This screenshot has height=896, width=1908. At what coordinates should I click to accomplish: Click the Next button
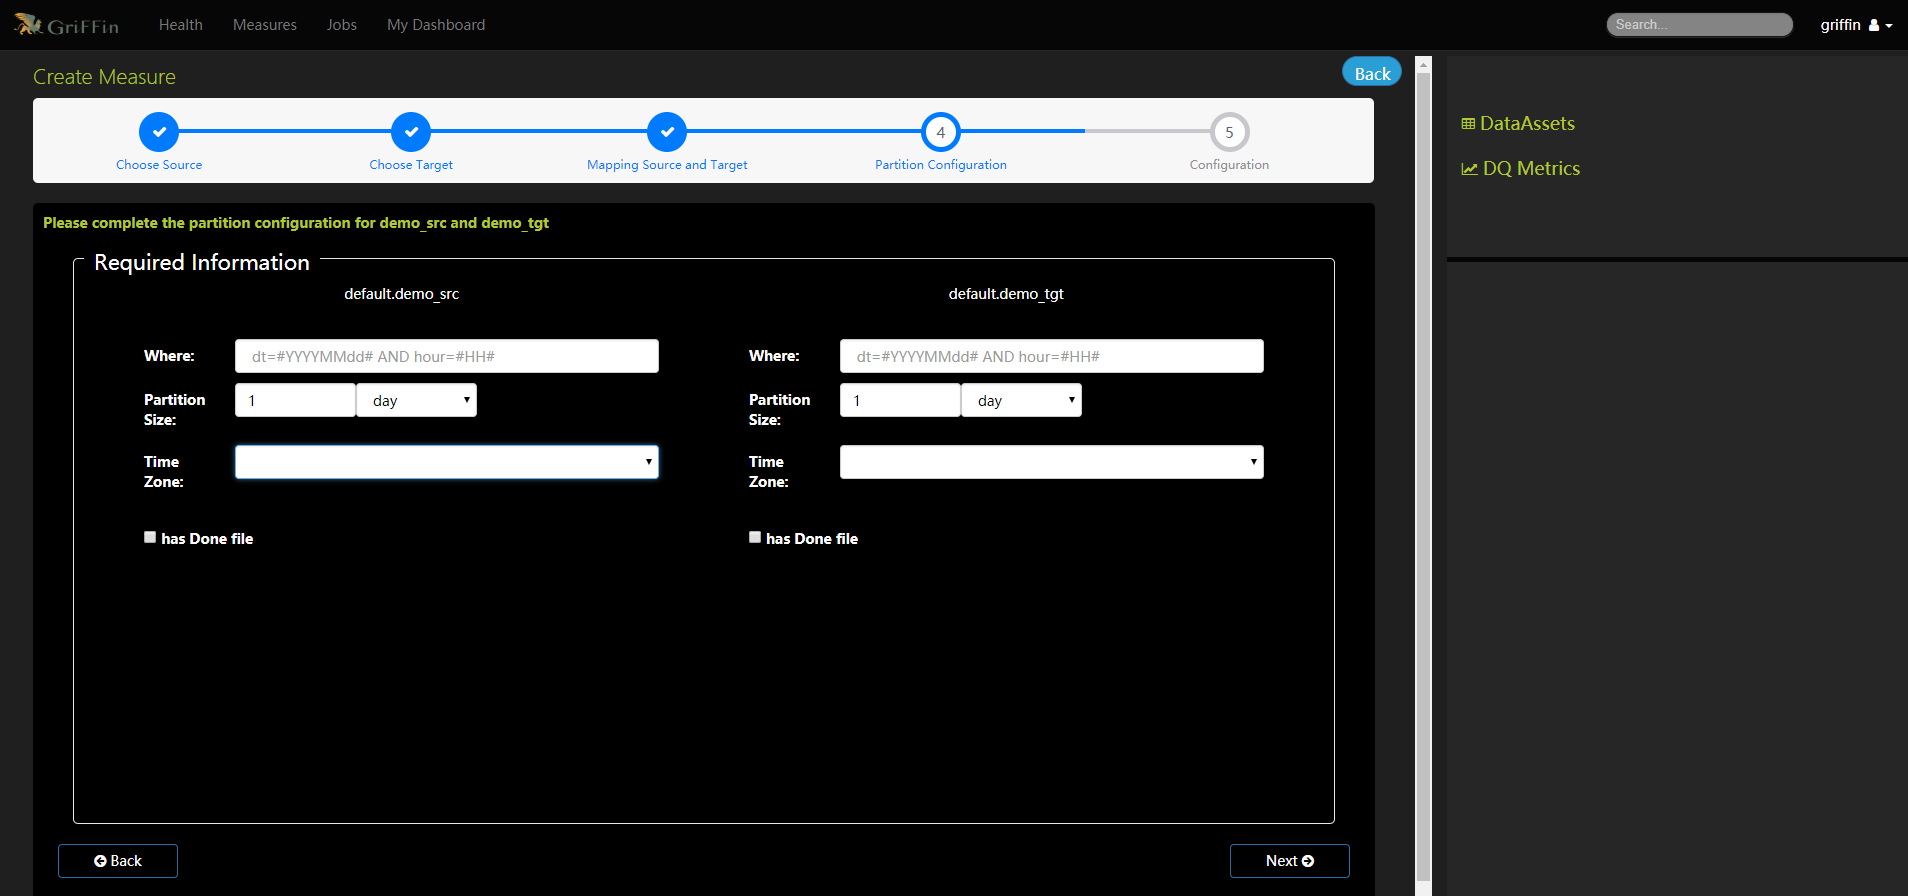[1290, 861]
